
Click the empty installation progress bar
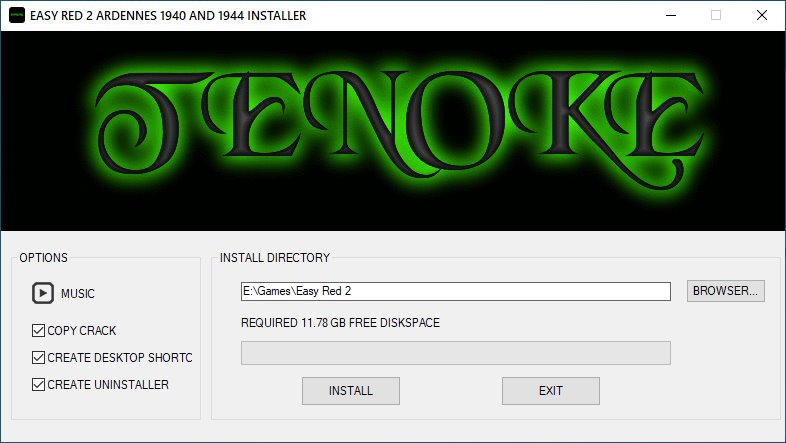[x=455, y=353]
